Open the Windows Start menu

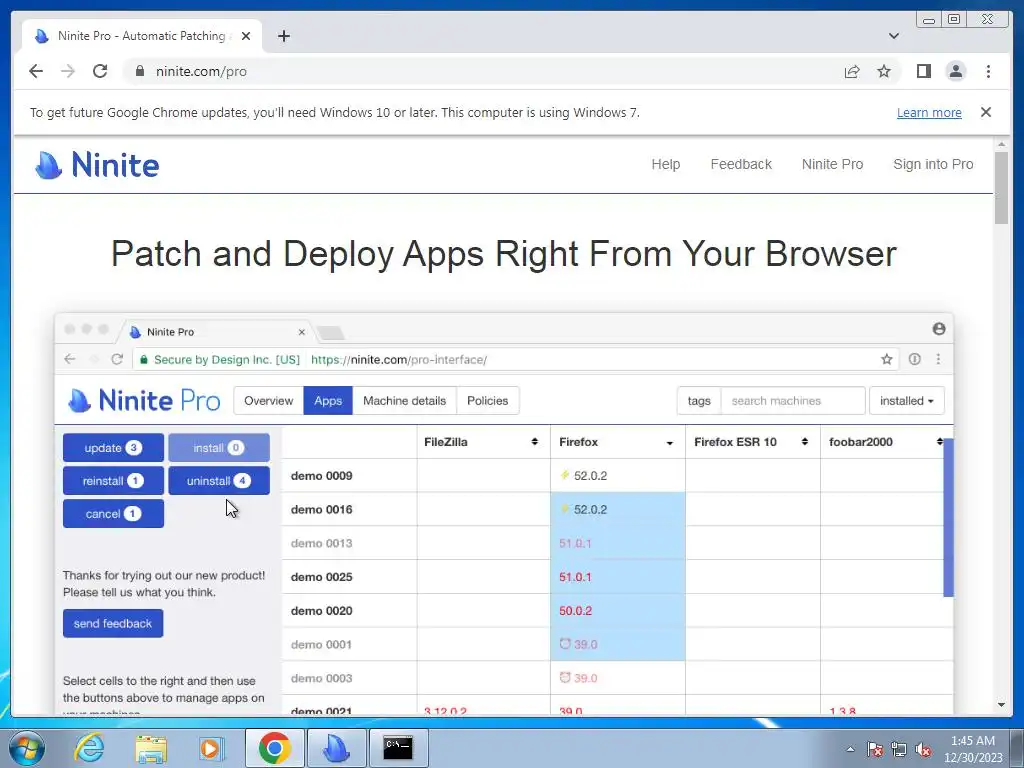(x=27, y=748)
